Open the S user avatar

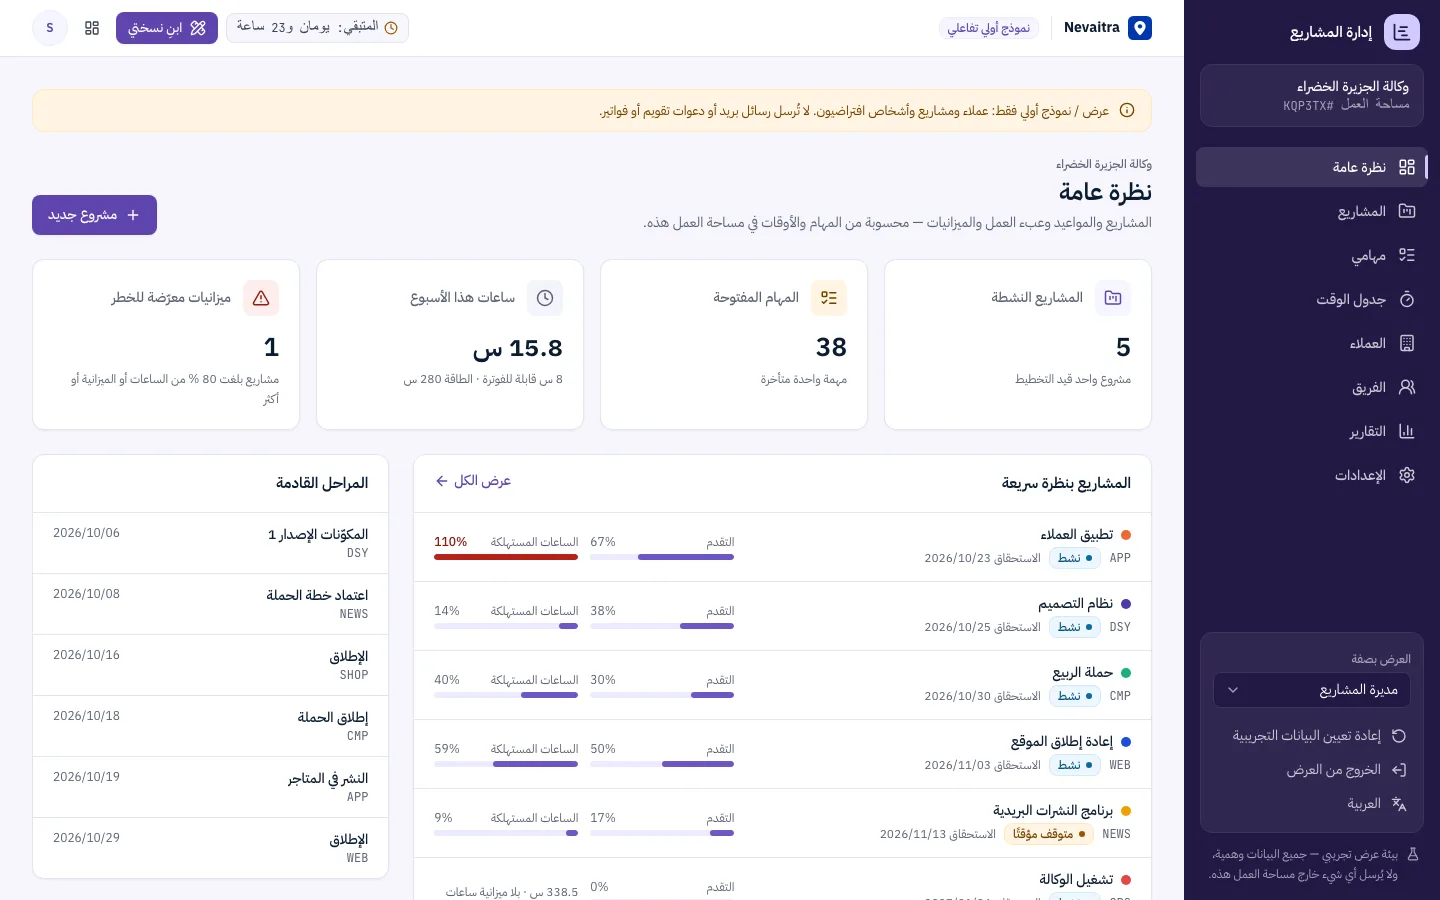coord(50,28)
